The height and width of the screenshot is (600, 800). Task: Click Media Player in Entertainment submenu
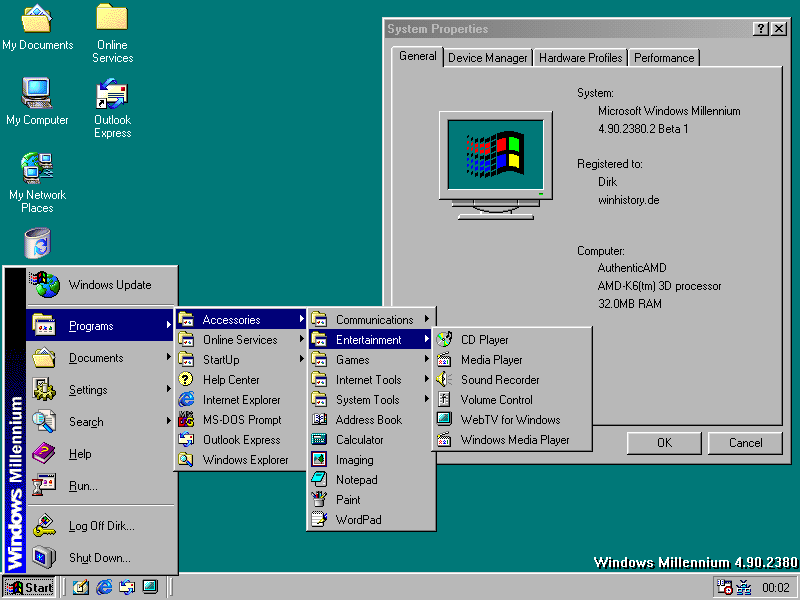pos(512,360)
